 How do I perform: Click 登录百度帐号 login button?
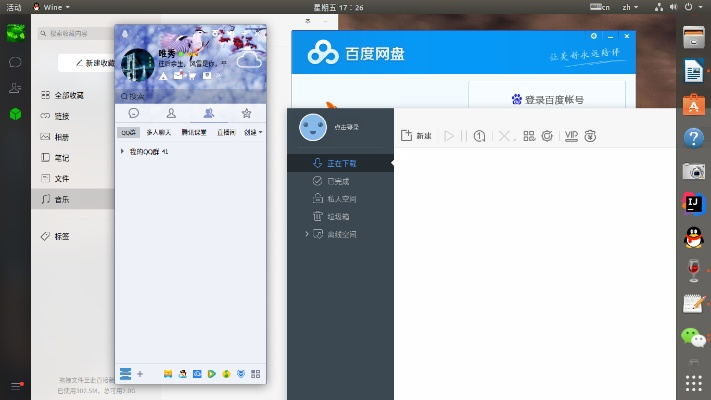(x=547, y=99)
